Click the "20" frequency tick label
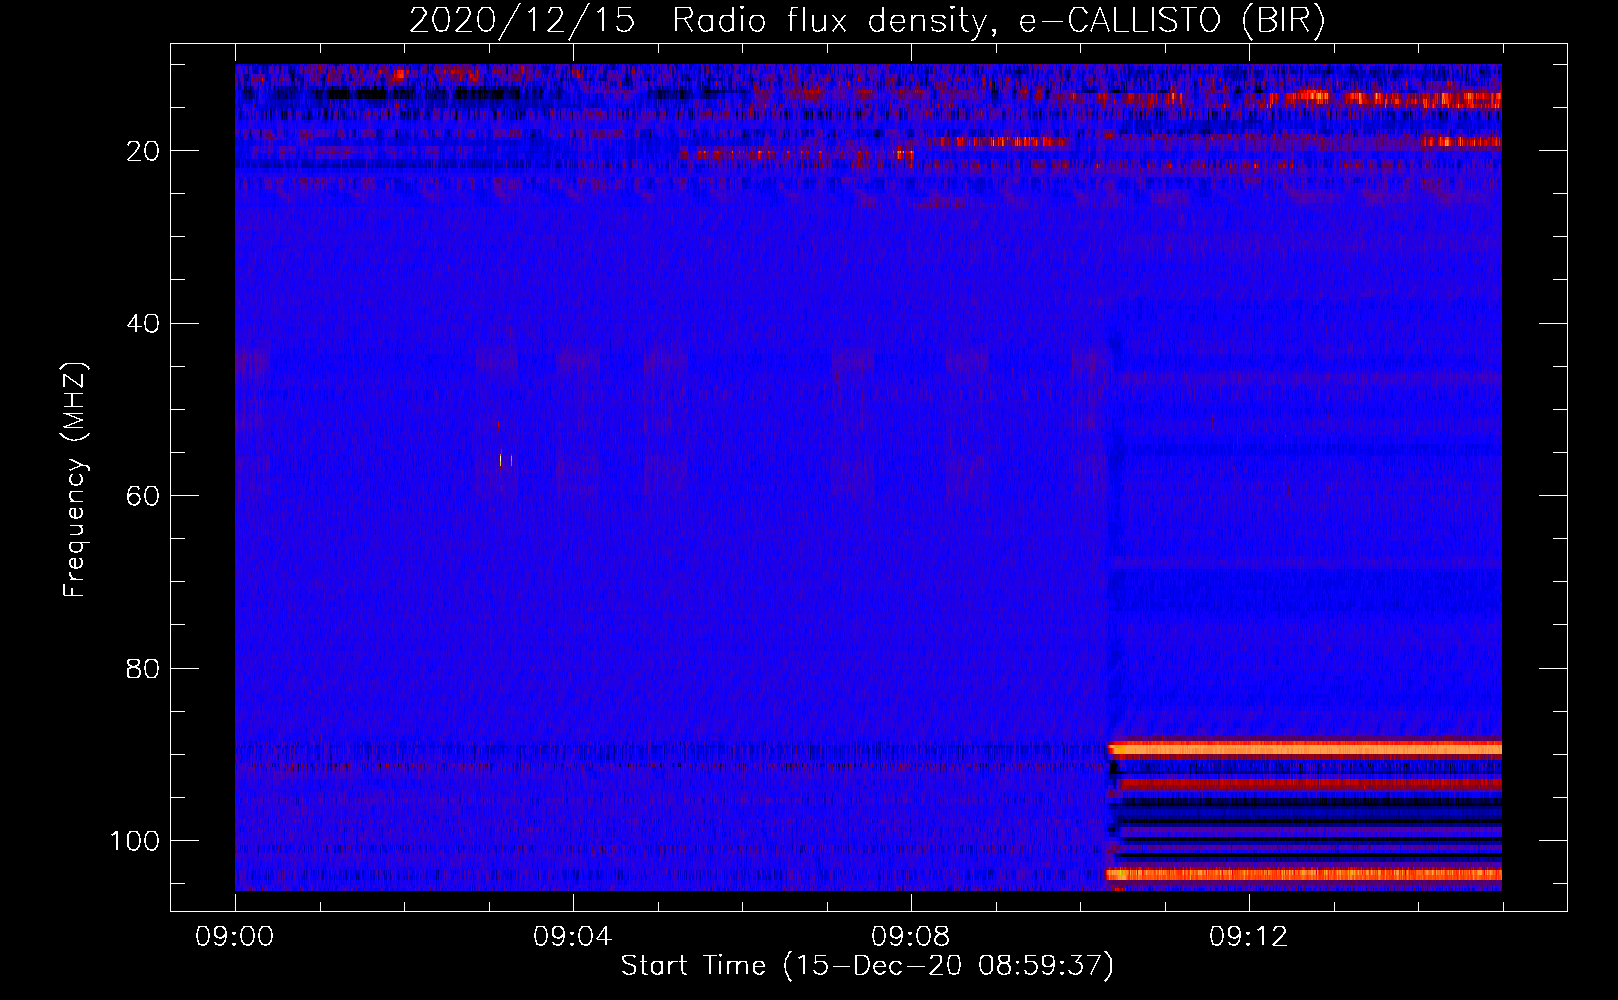Screen dimensions: 1618x1000 point(143,151)
